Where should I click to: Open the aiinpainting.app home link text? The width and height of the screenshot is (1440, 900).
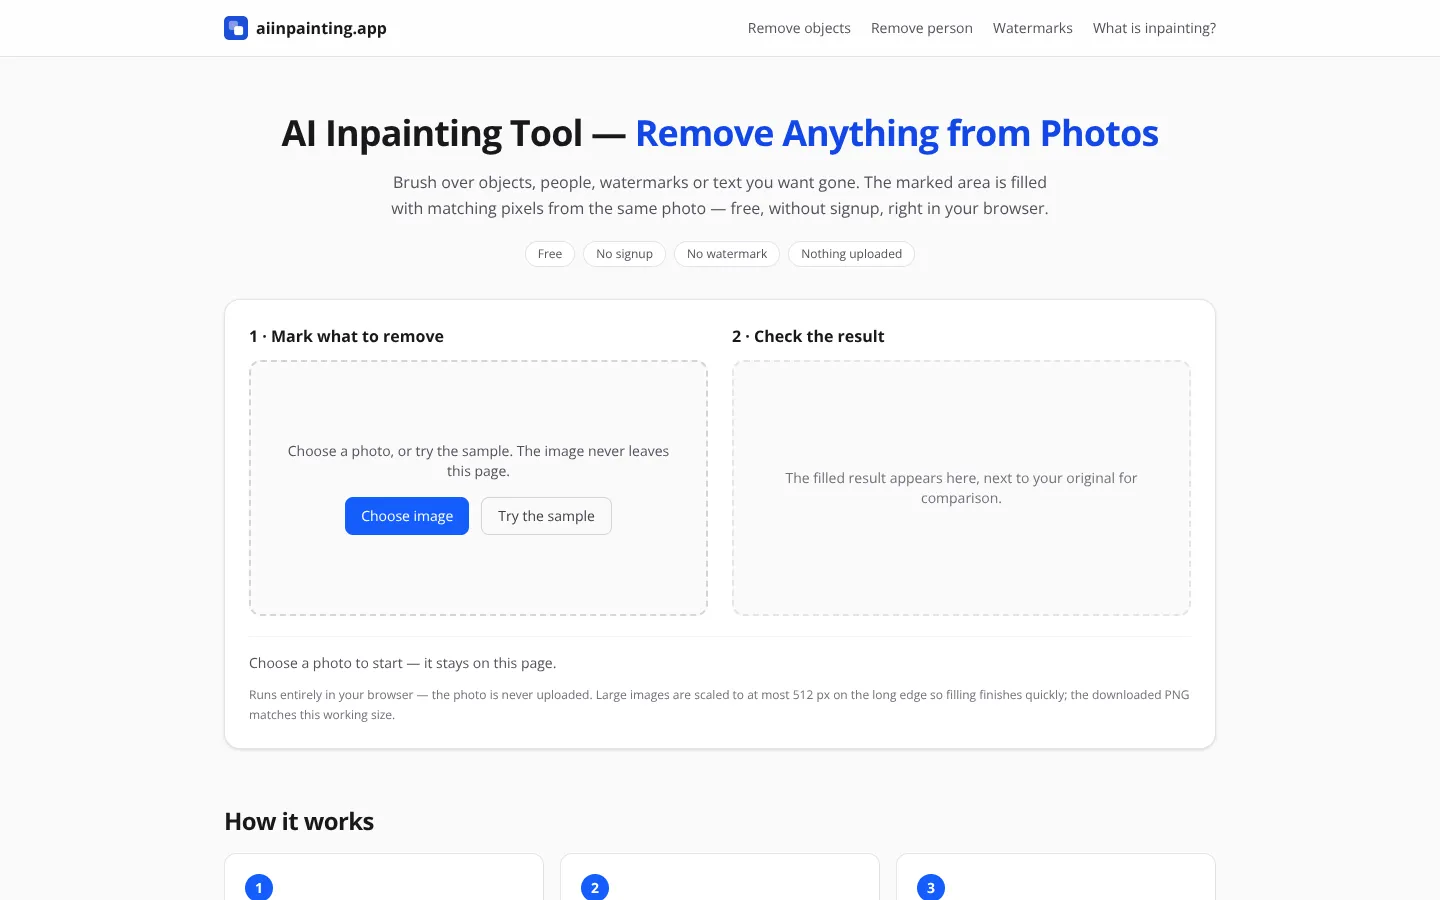321,28
